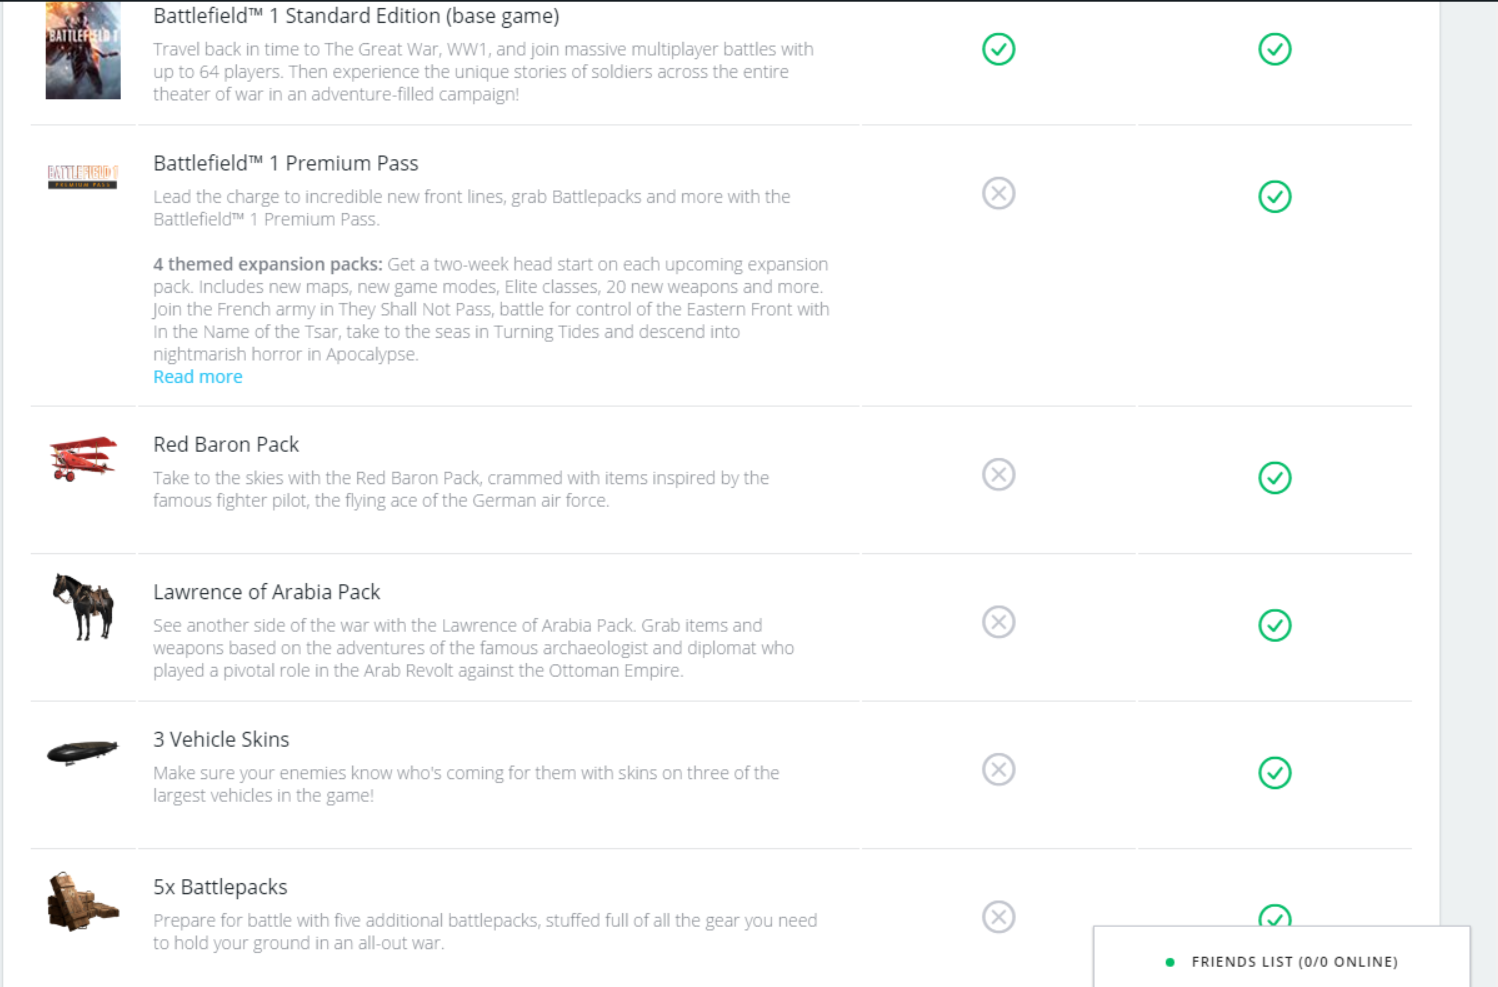1498x987 pixels.
Task: Click the Battlefield 1 Standard Edition cover thumbnail
Action: click(83, 50)
